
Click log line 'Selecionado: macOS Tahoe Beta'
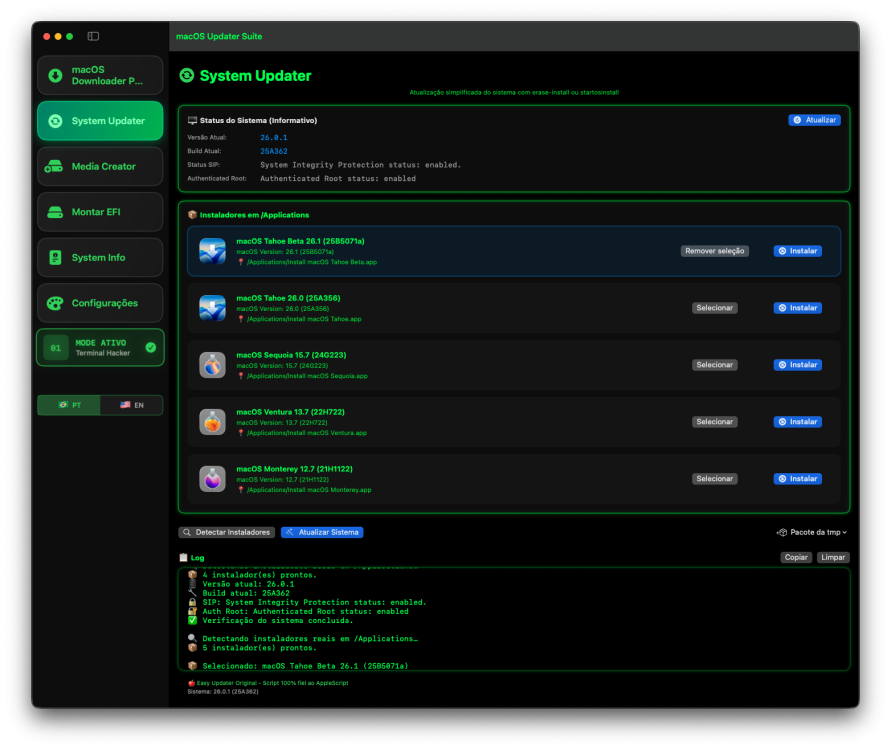305,666
